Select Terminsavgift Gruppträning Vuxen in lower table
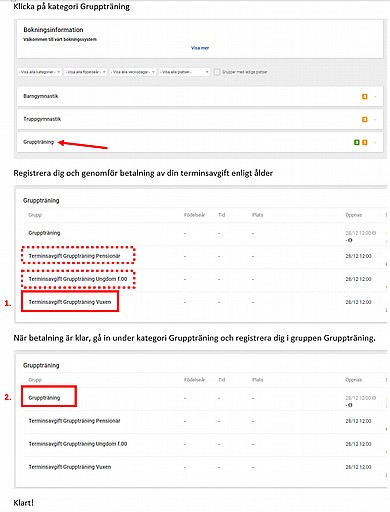The image size is (390, 512). tap(70, 467)
